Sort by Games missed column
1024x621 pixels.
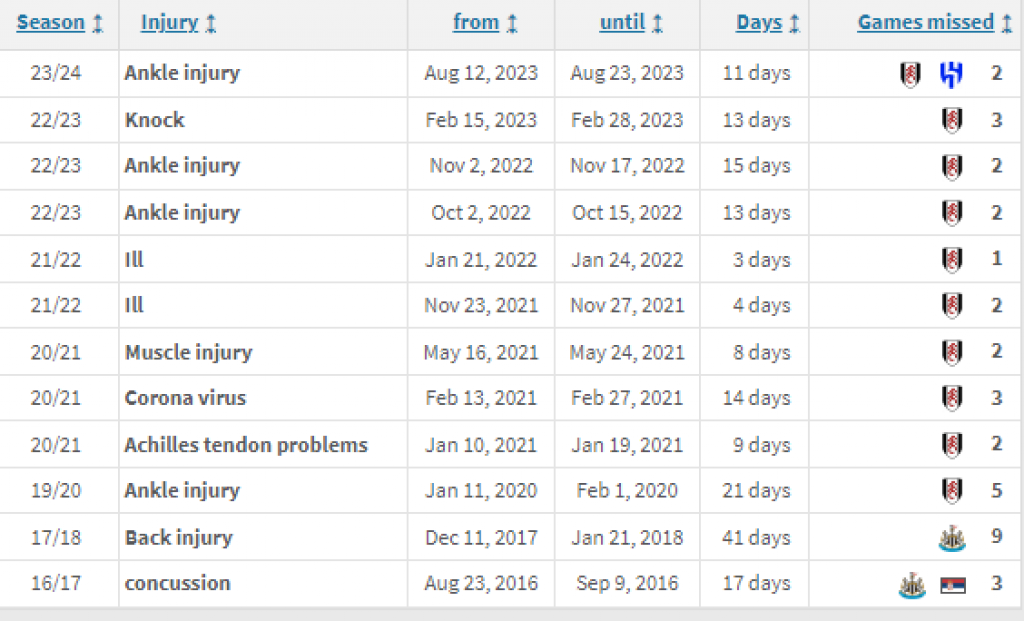pyautogui.click(x=926, y=23)
